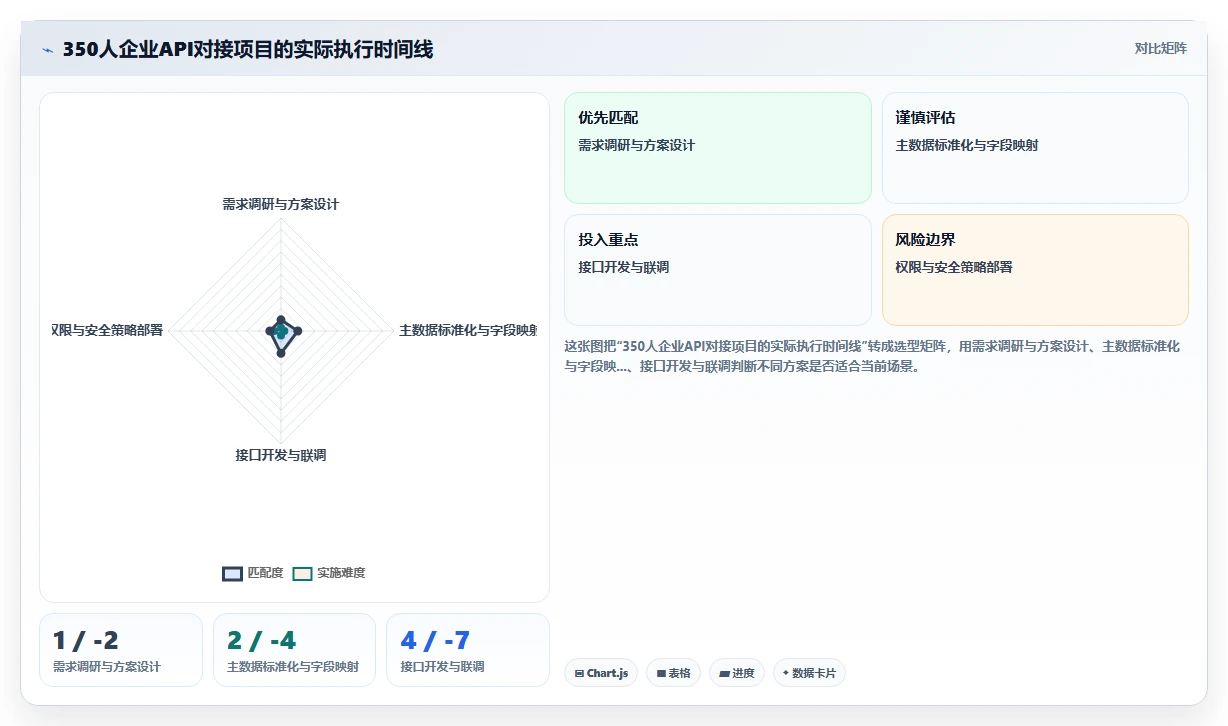Click the stat card showing 4 / -7
The image size is (1228, 726).
click(468, 650)
